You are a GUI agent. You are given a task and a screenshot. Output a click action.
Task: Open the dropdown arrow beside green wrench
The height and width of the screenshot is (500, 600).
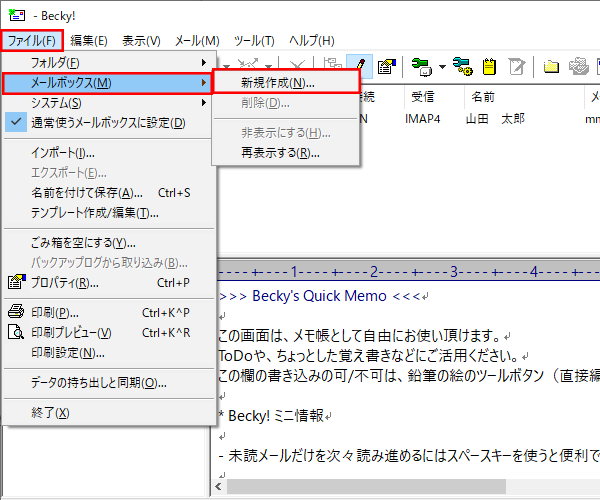tap(442, 67)
